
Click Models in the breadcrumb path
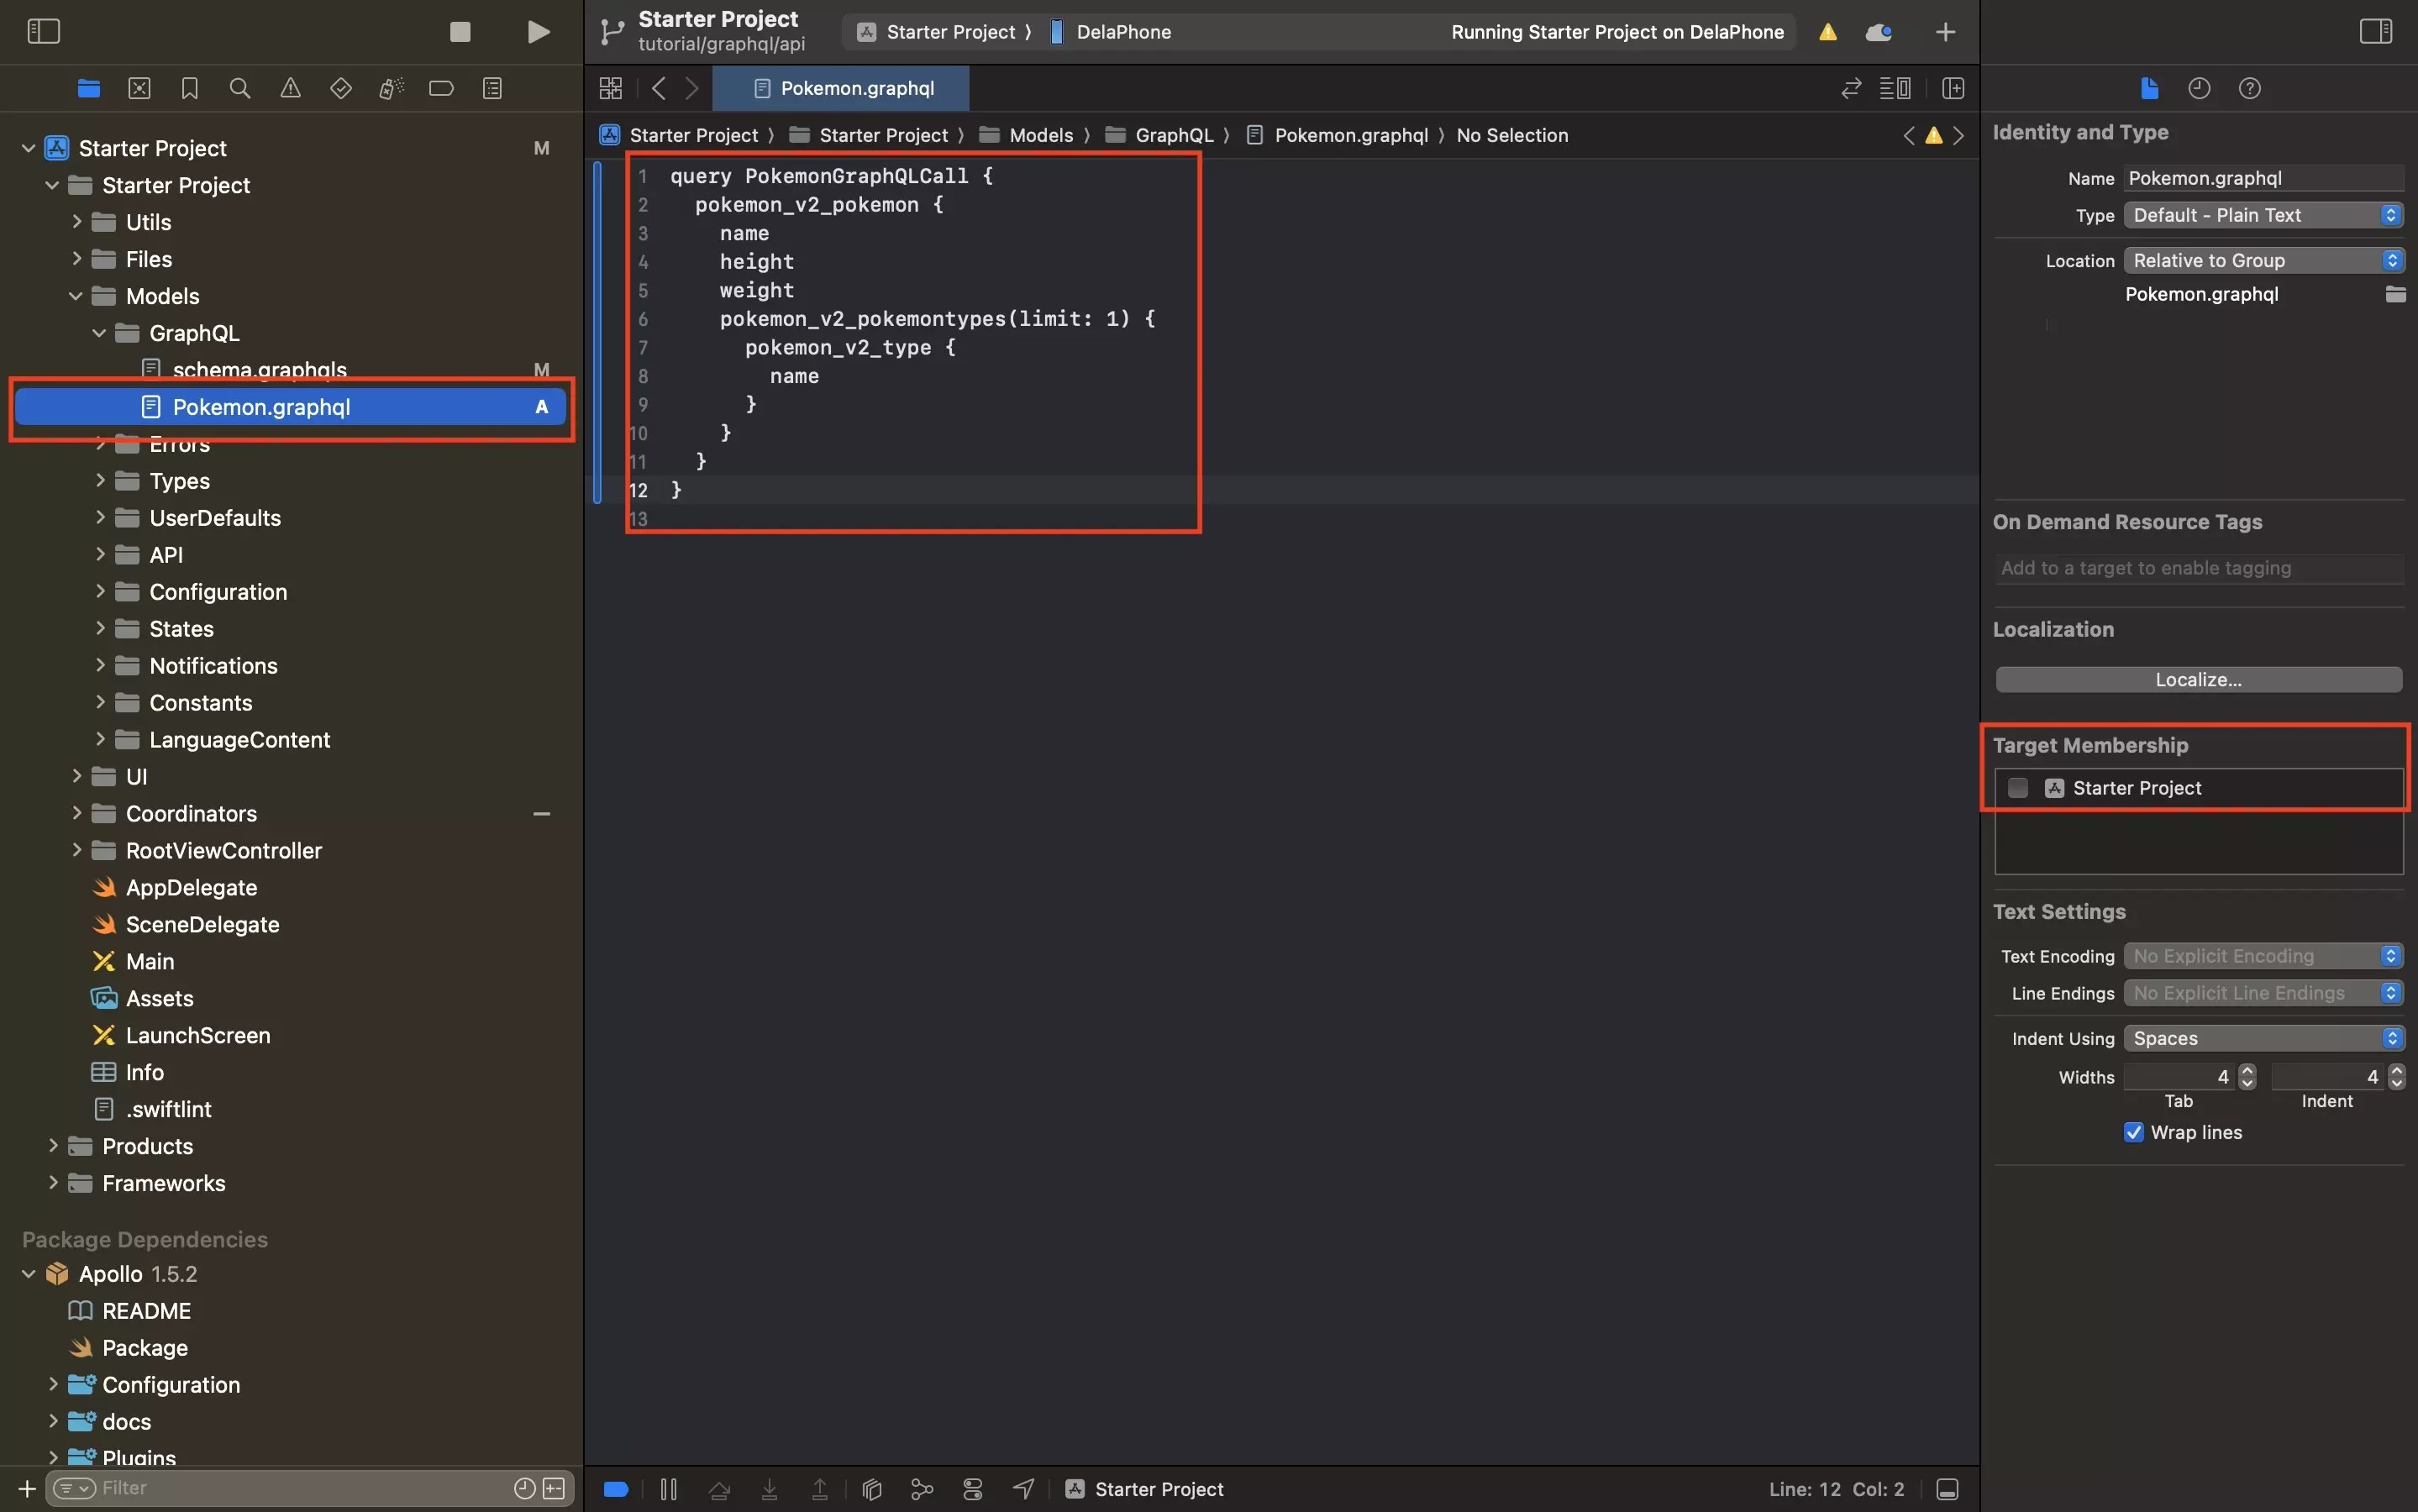tap(1040, 135)
